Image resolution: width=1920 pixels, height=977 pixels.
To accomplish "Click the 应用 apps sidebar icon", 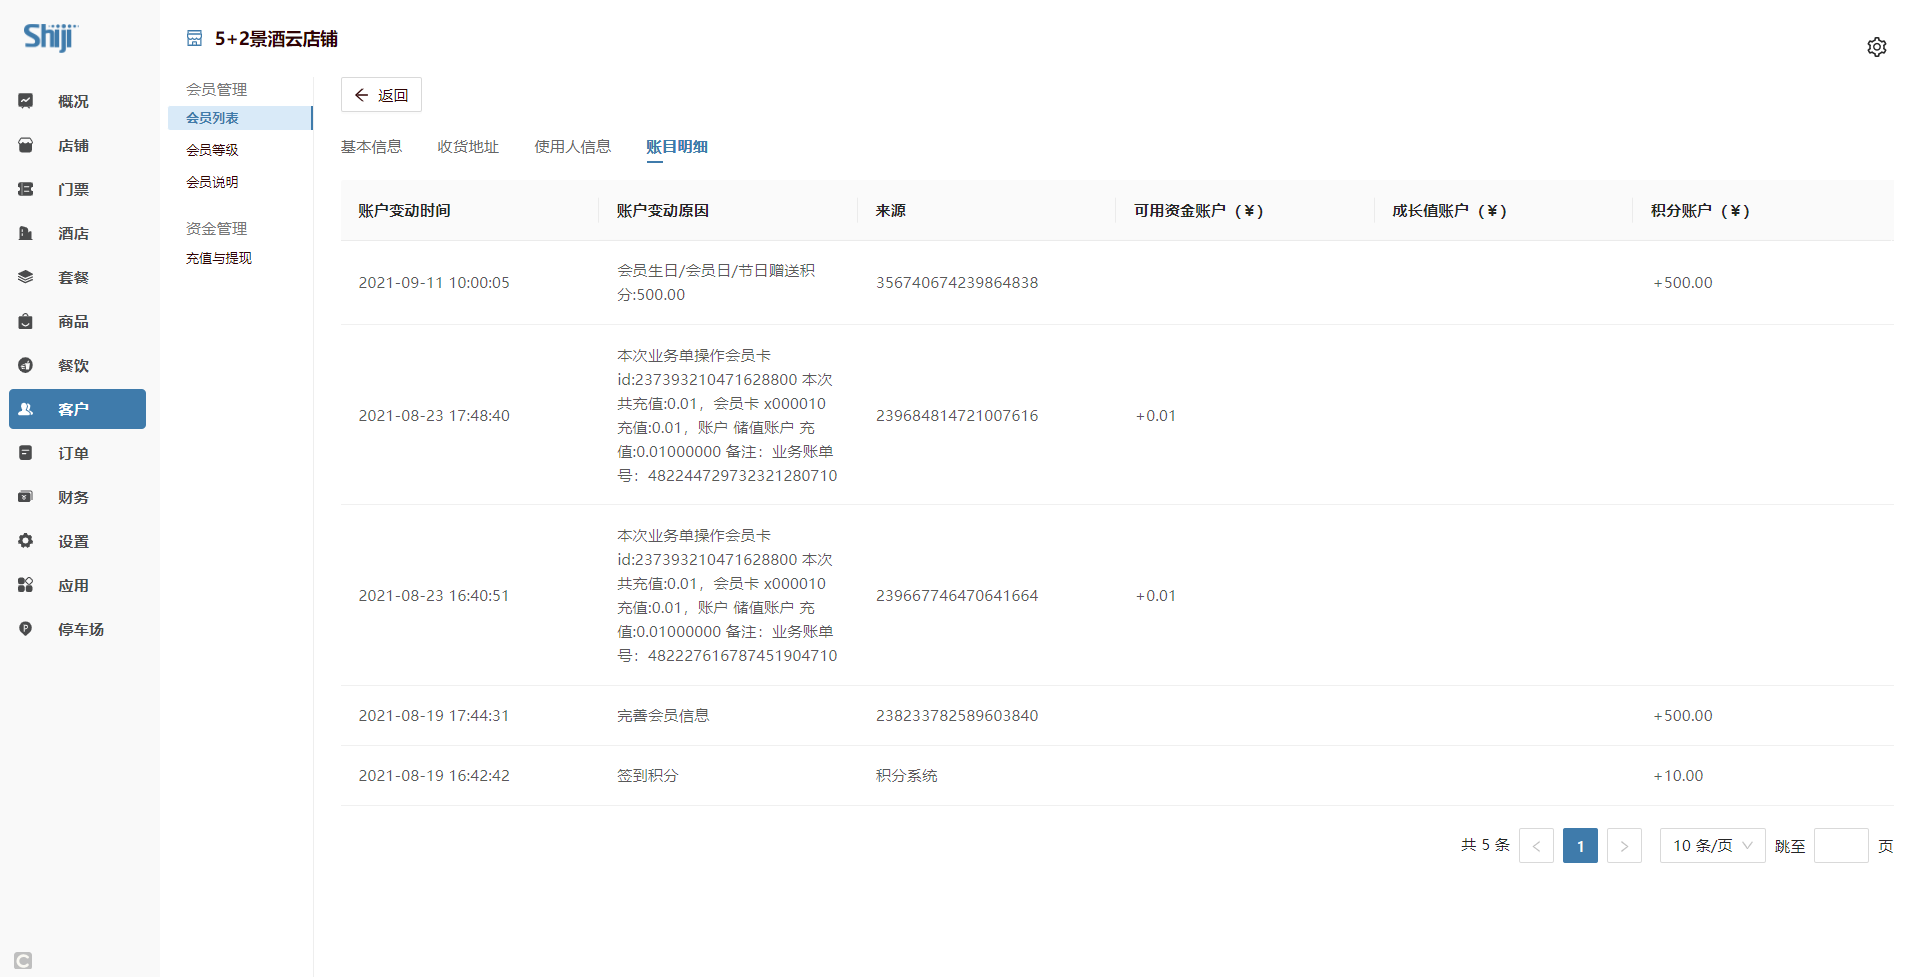I will (x=26, y=585).
